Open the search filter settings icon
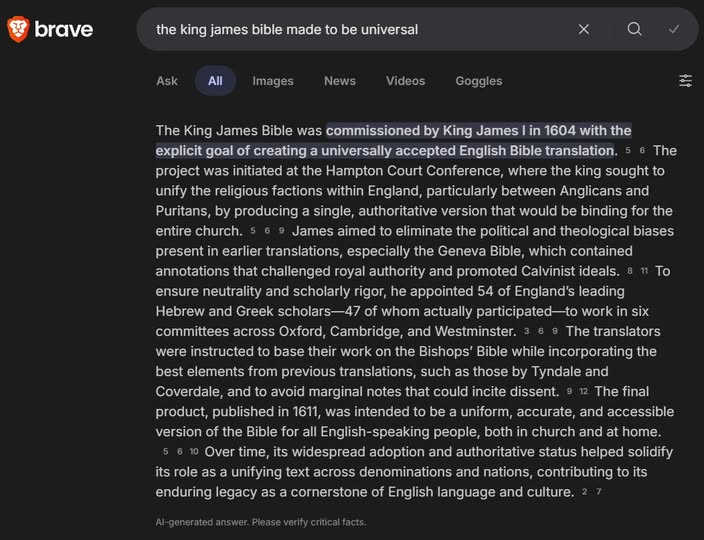The image size is (704, 540). tap(686, 81)
